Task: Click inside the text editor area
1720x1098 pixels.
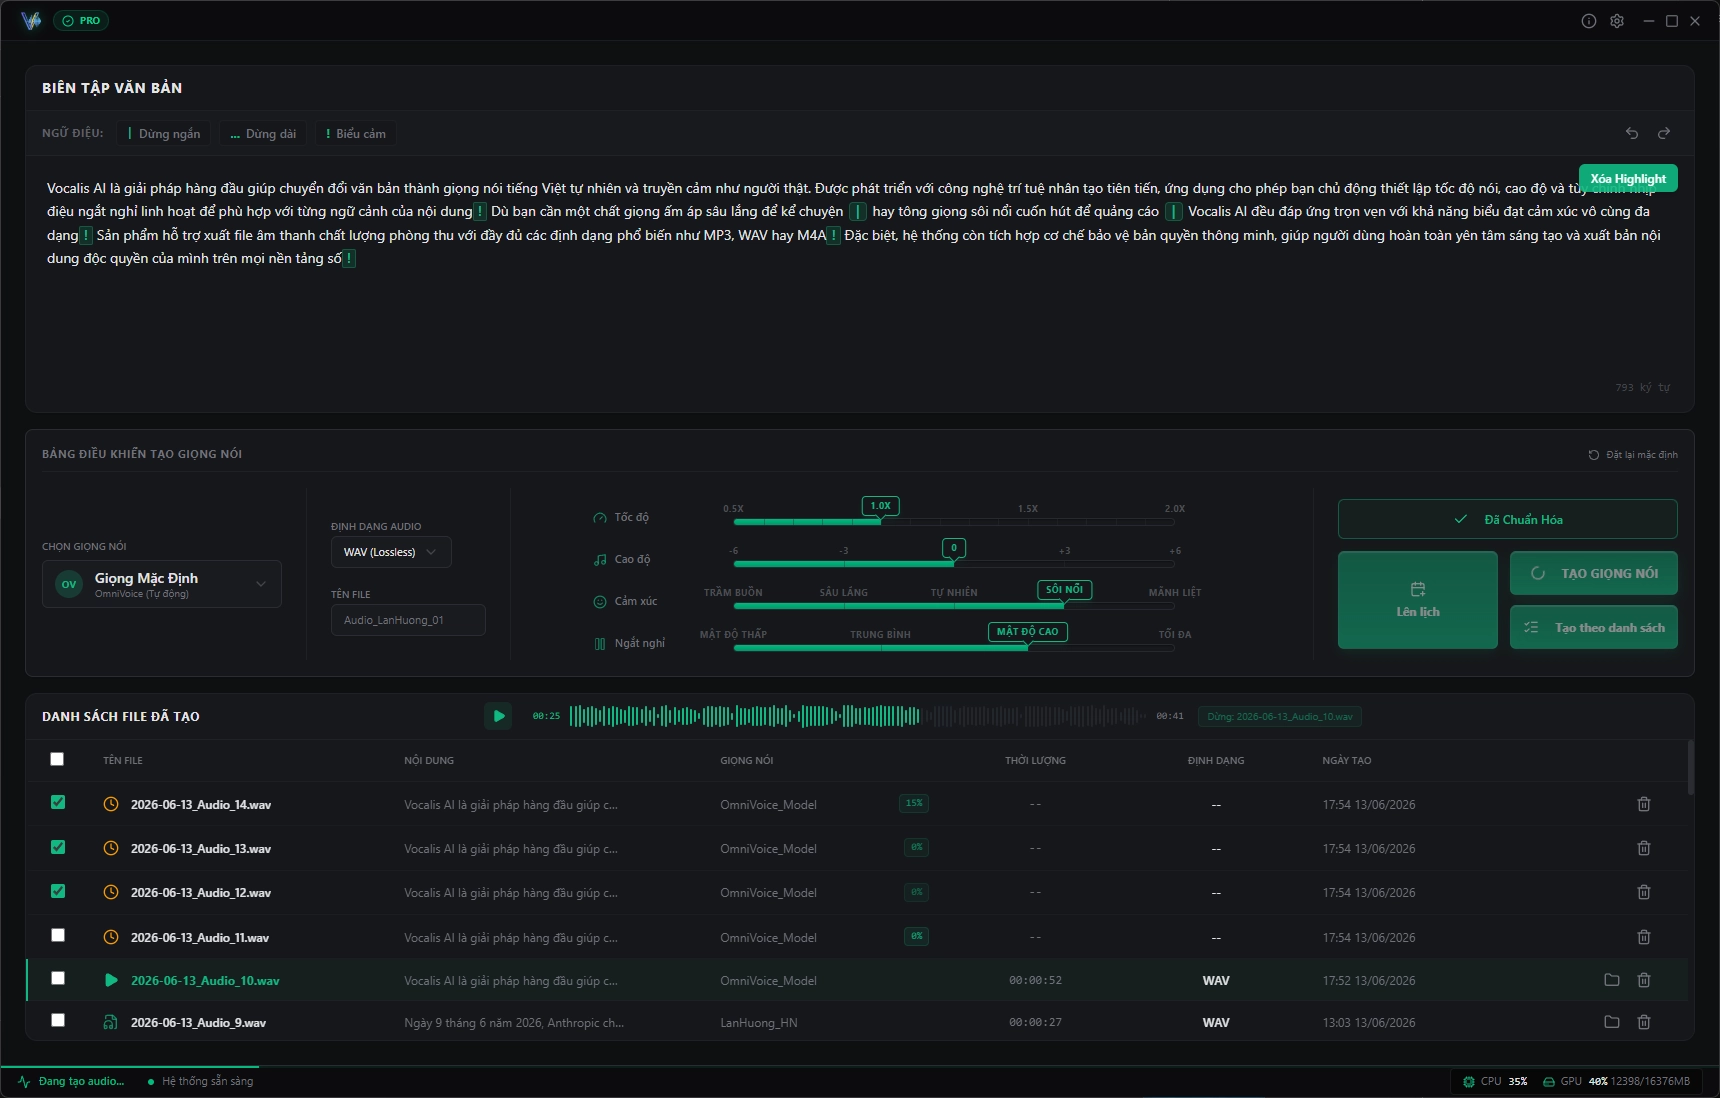Action: [859, 283]
